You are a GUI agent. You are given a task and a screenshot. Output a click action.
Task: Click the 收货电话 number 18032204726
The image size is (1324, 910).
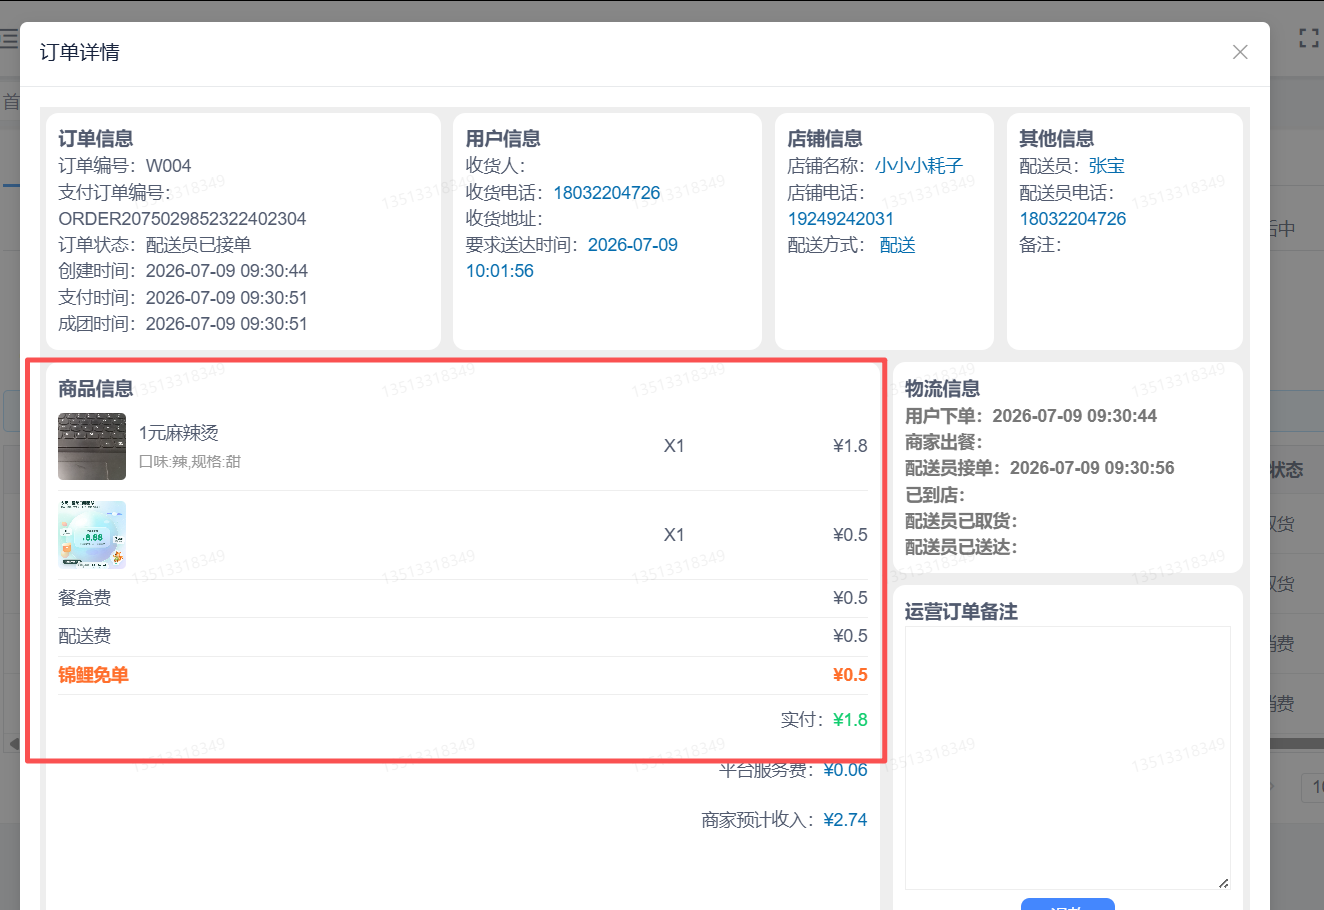(607, 193)
